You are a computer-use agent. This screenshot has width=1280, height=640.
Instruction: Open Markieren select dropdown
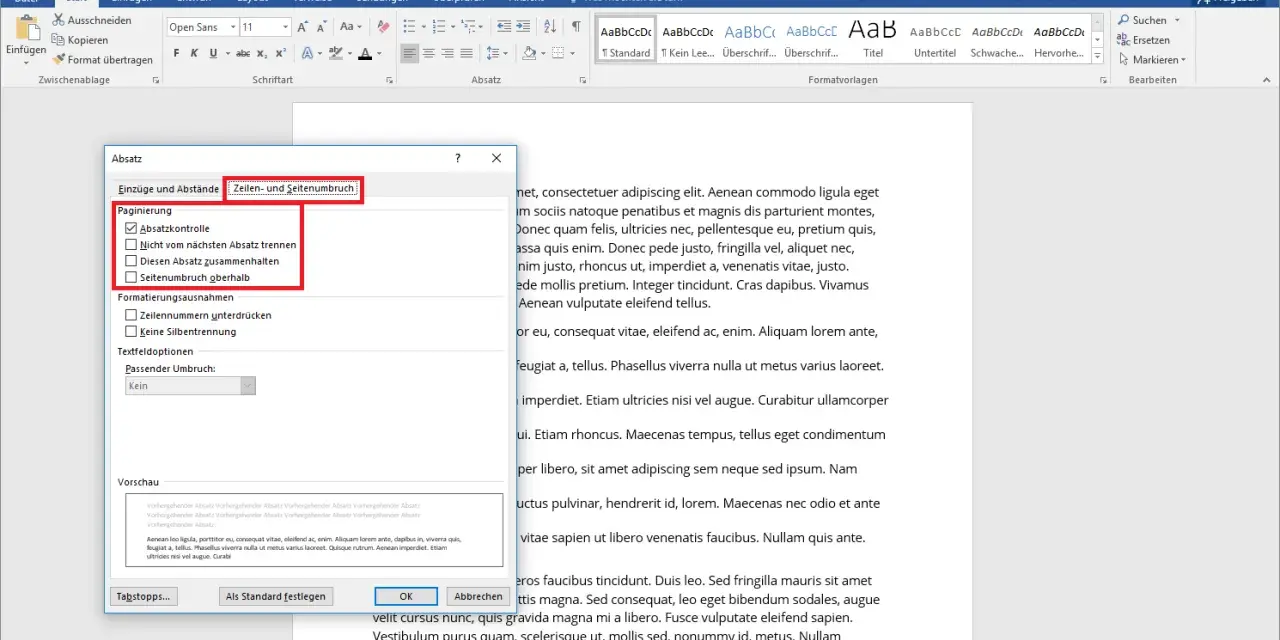pyautogui.click(x=1150, y=60)
